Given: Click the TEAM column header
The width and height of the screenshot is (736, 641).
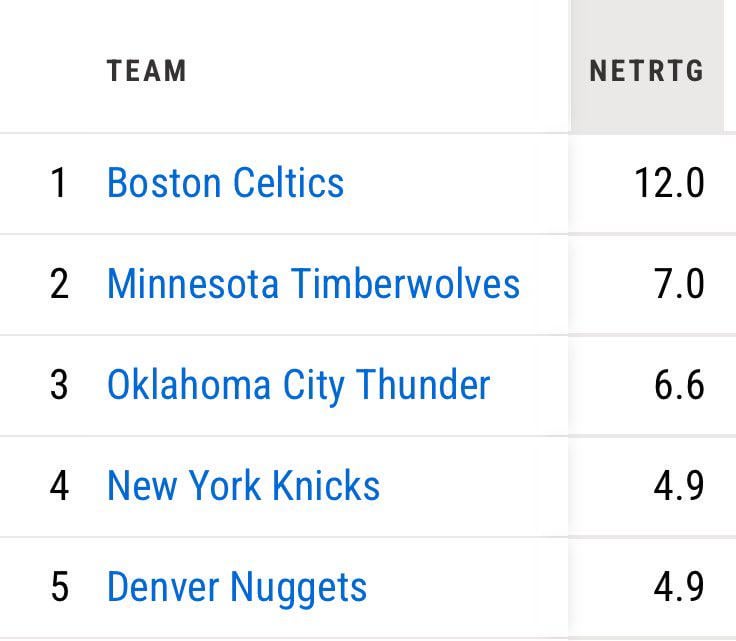Looking at the screenshot, I should (x=147, y=71).
